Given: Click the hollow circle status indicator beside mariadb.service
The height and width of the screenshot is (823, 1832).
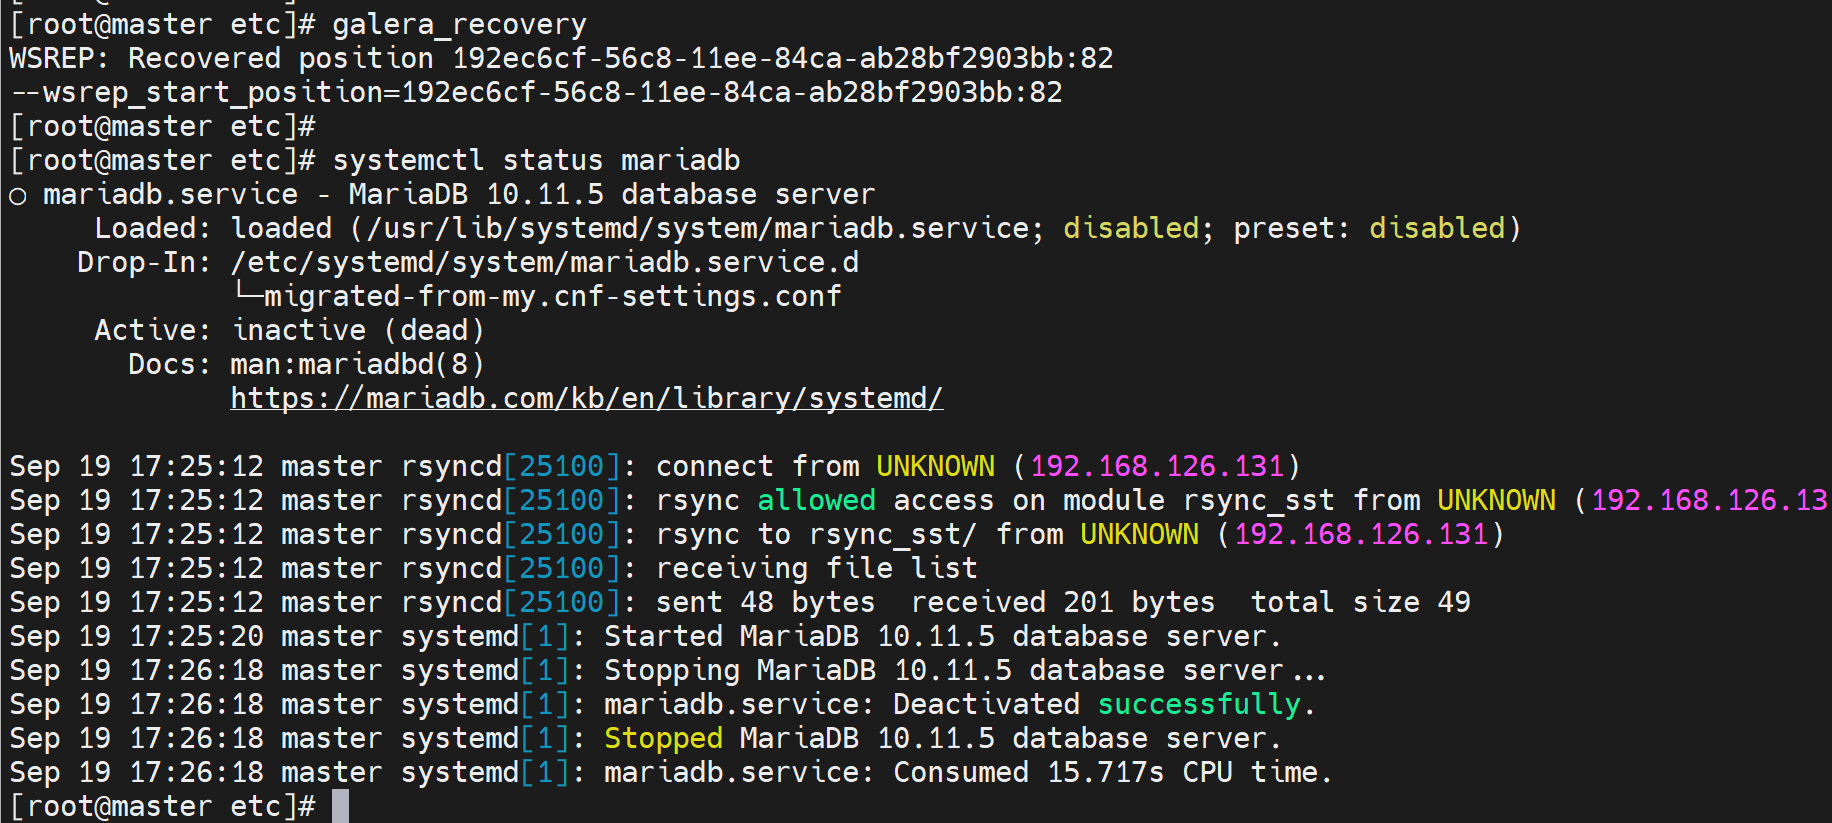Looking at the screenshot, I should (17, 196).
